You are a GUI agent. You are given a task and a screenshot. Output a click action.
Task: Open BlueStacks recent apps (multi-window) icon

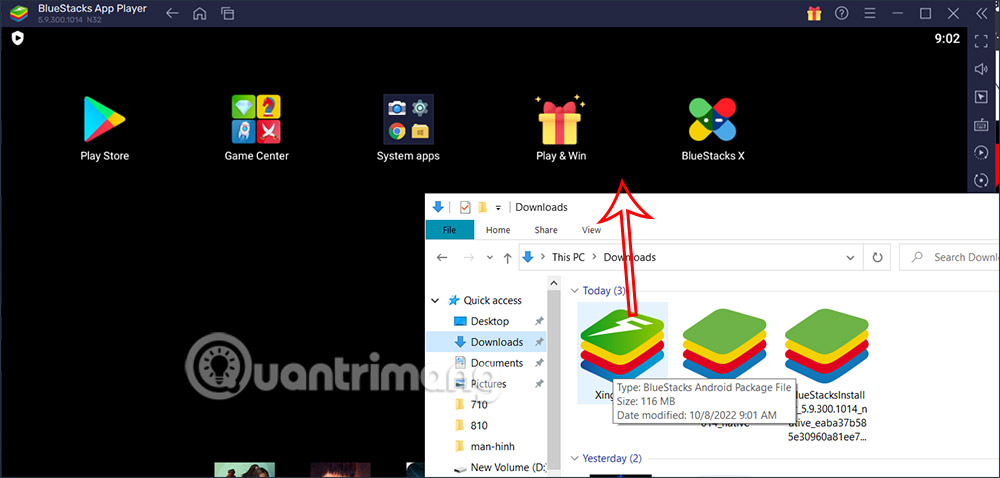click(x=228, y=13)
